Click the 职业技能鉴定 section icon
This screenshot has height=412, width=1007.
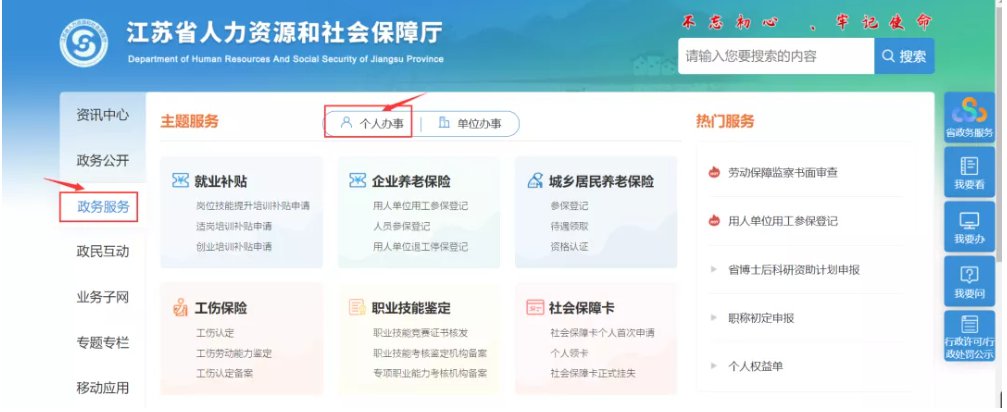pyautogui.click(x=357, y=307)
